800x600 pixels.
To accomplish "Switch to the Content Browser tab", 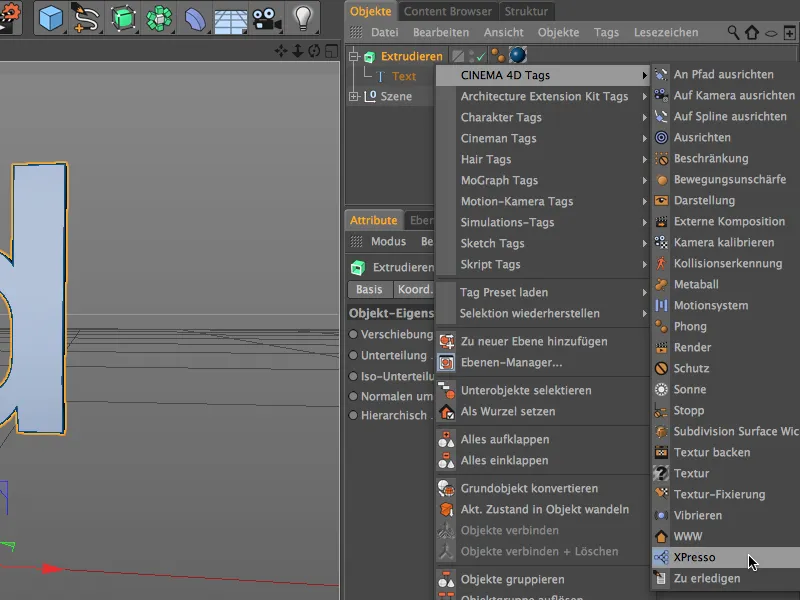I will [447, 11].
